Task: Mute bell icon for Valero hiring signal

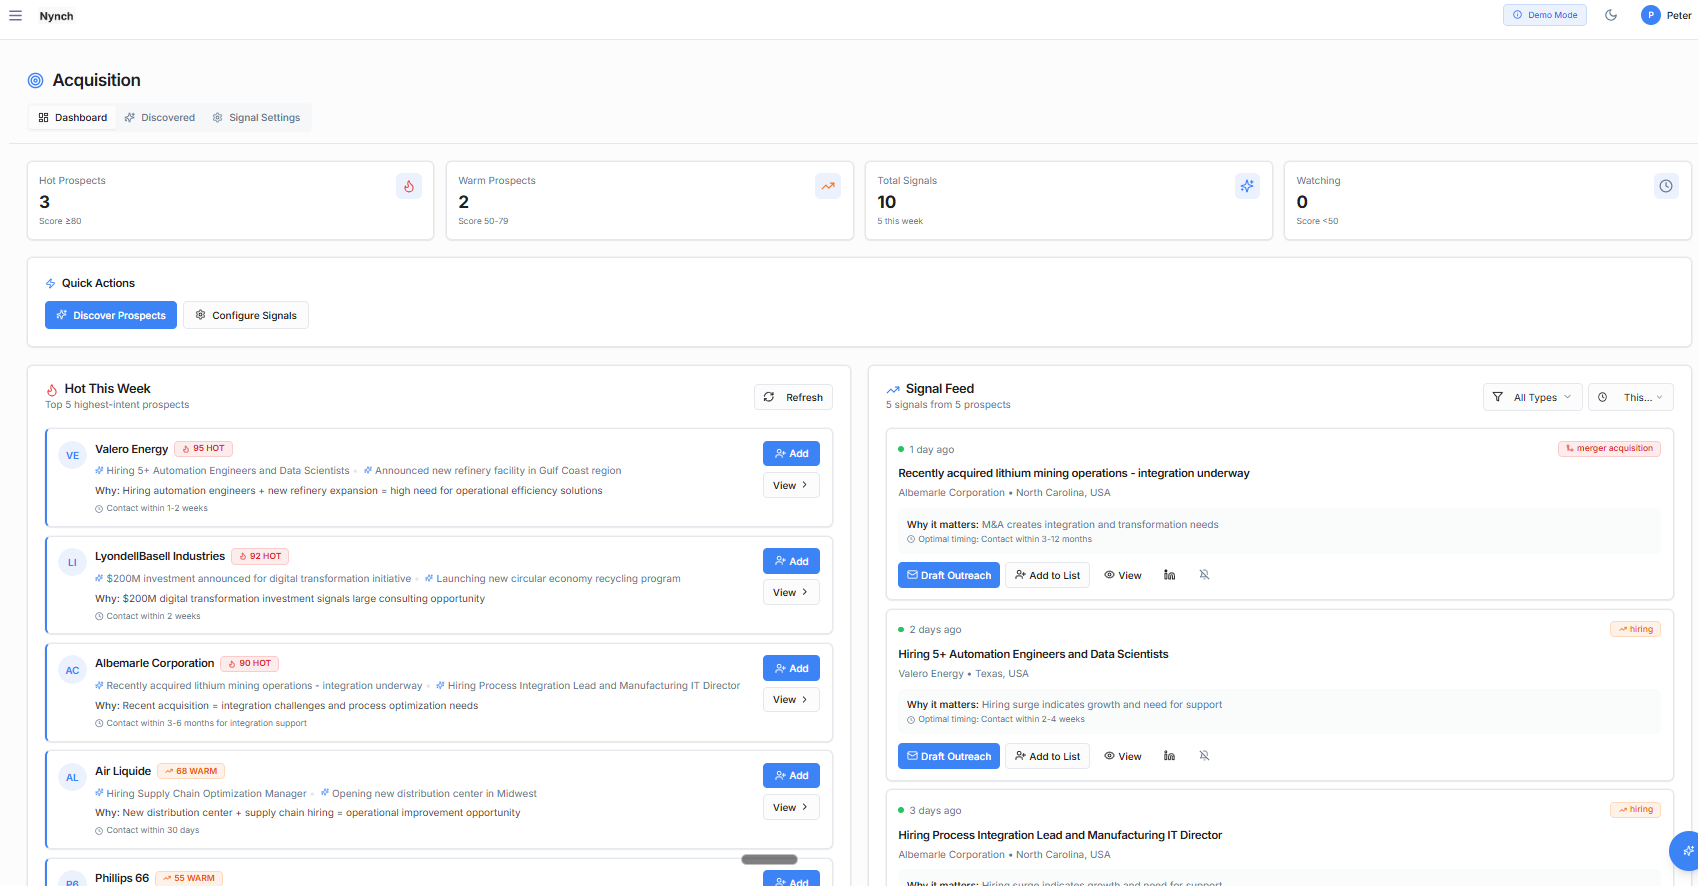Action: coord(1204,756)
